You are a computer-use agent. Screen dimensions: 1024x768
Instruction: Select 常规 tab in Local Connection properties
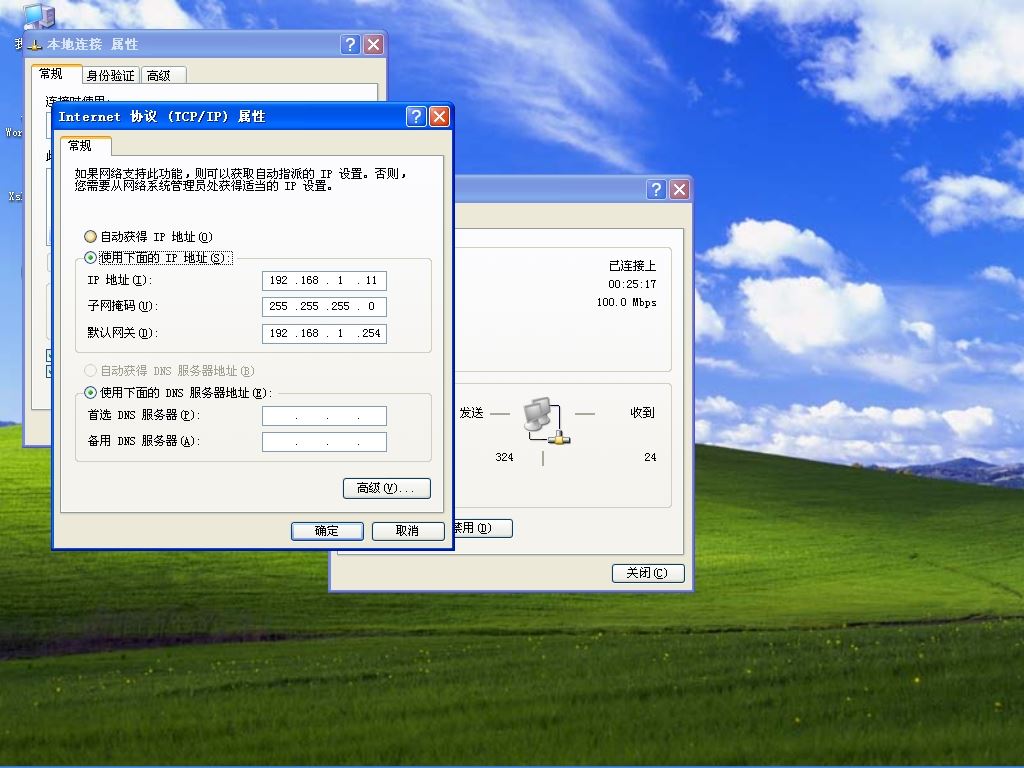click(56, 74)
